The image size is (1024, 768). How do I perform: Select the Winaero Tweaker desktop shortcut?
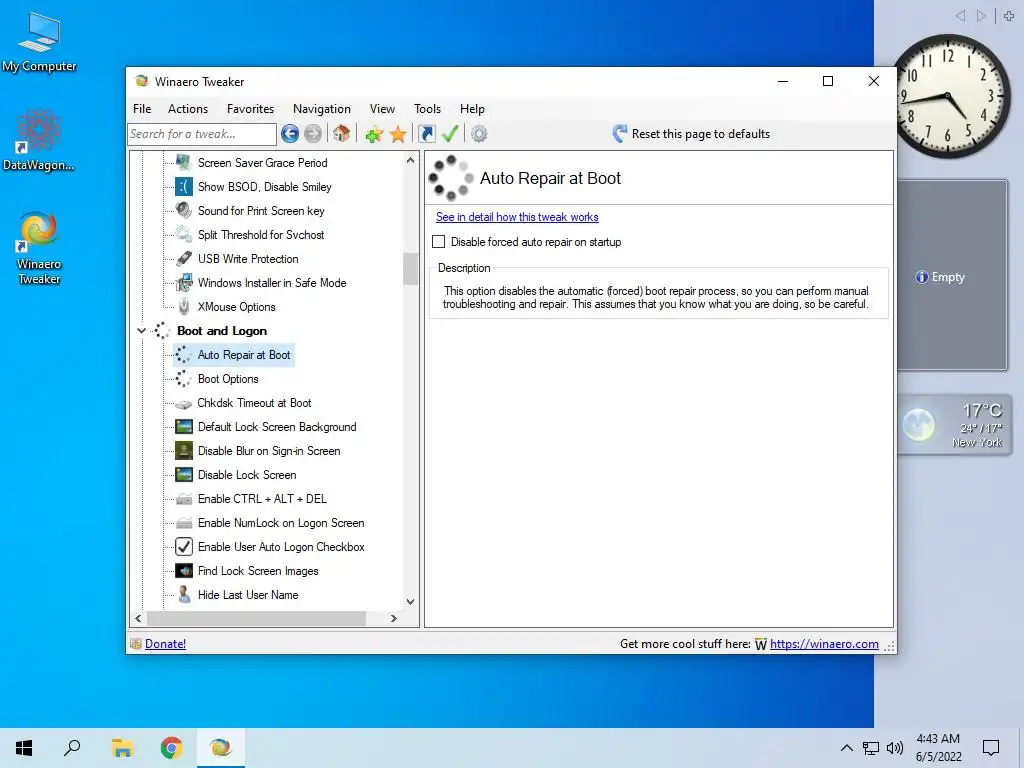(x=39, y=248)
